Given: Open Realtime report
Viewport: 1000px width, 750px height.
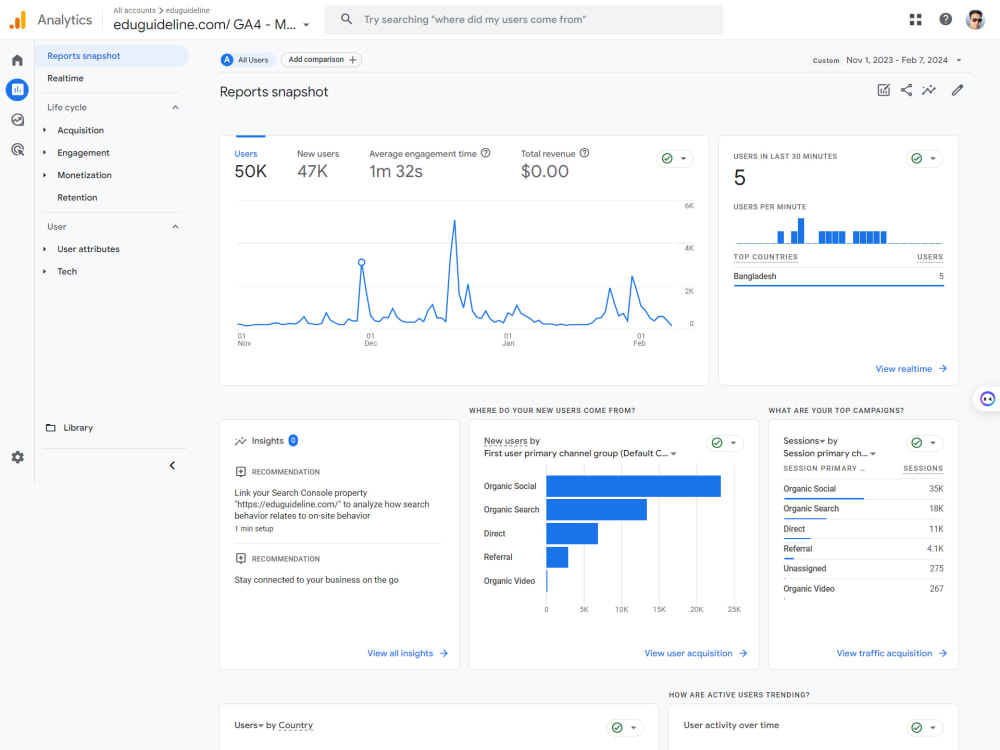Looking at the screenshot, I should [65, 78].
